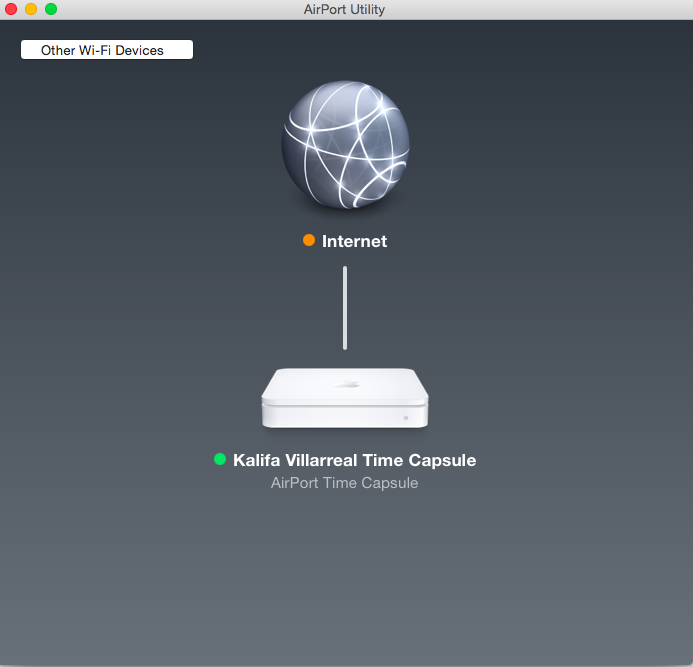Close the AirPort Utility window
Image resolution: width=693 pixels, height=667 pixels.
(x=11, y=9)
